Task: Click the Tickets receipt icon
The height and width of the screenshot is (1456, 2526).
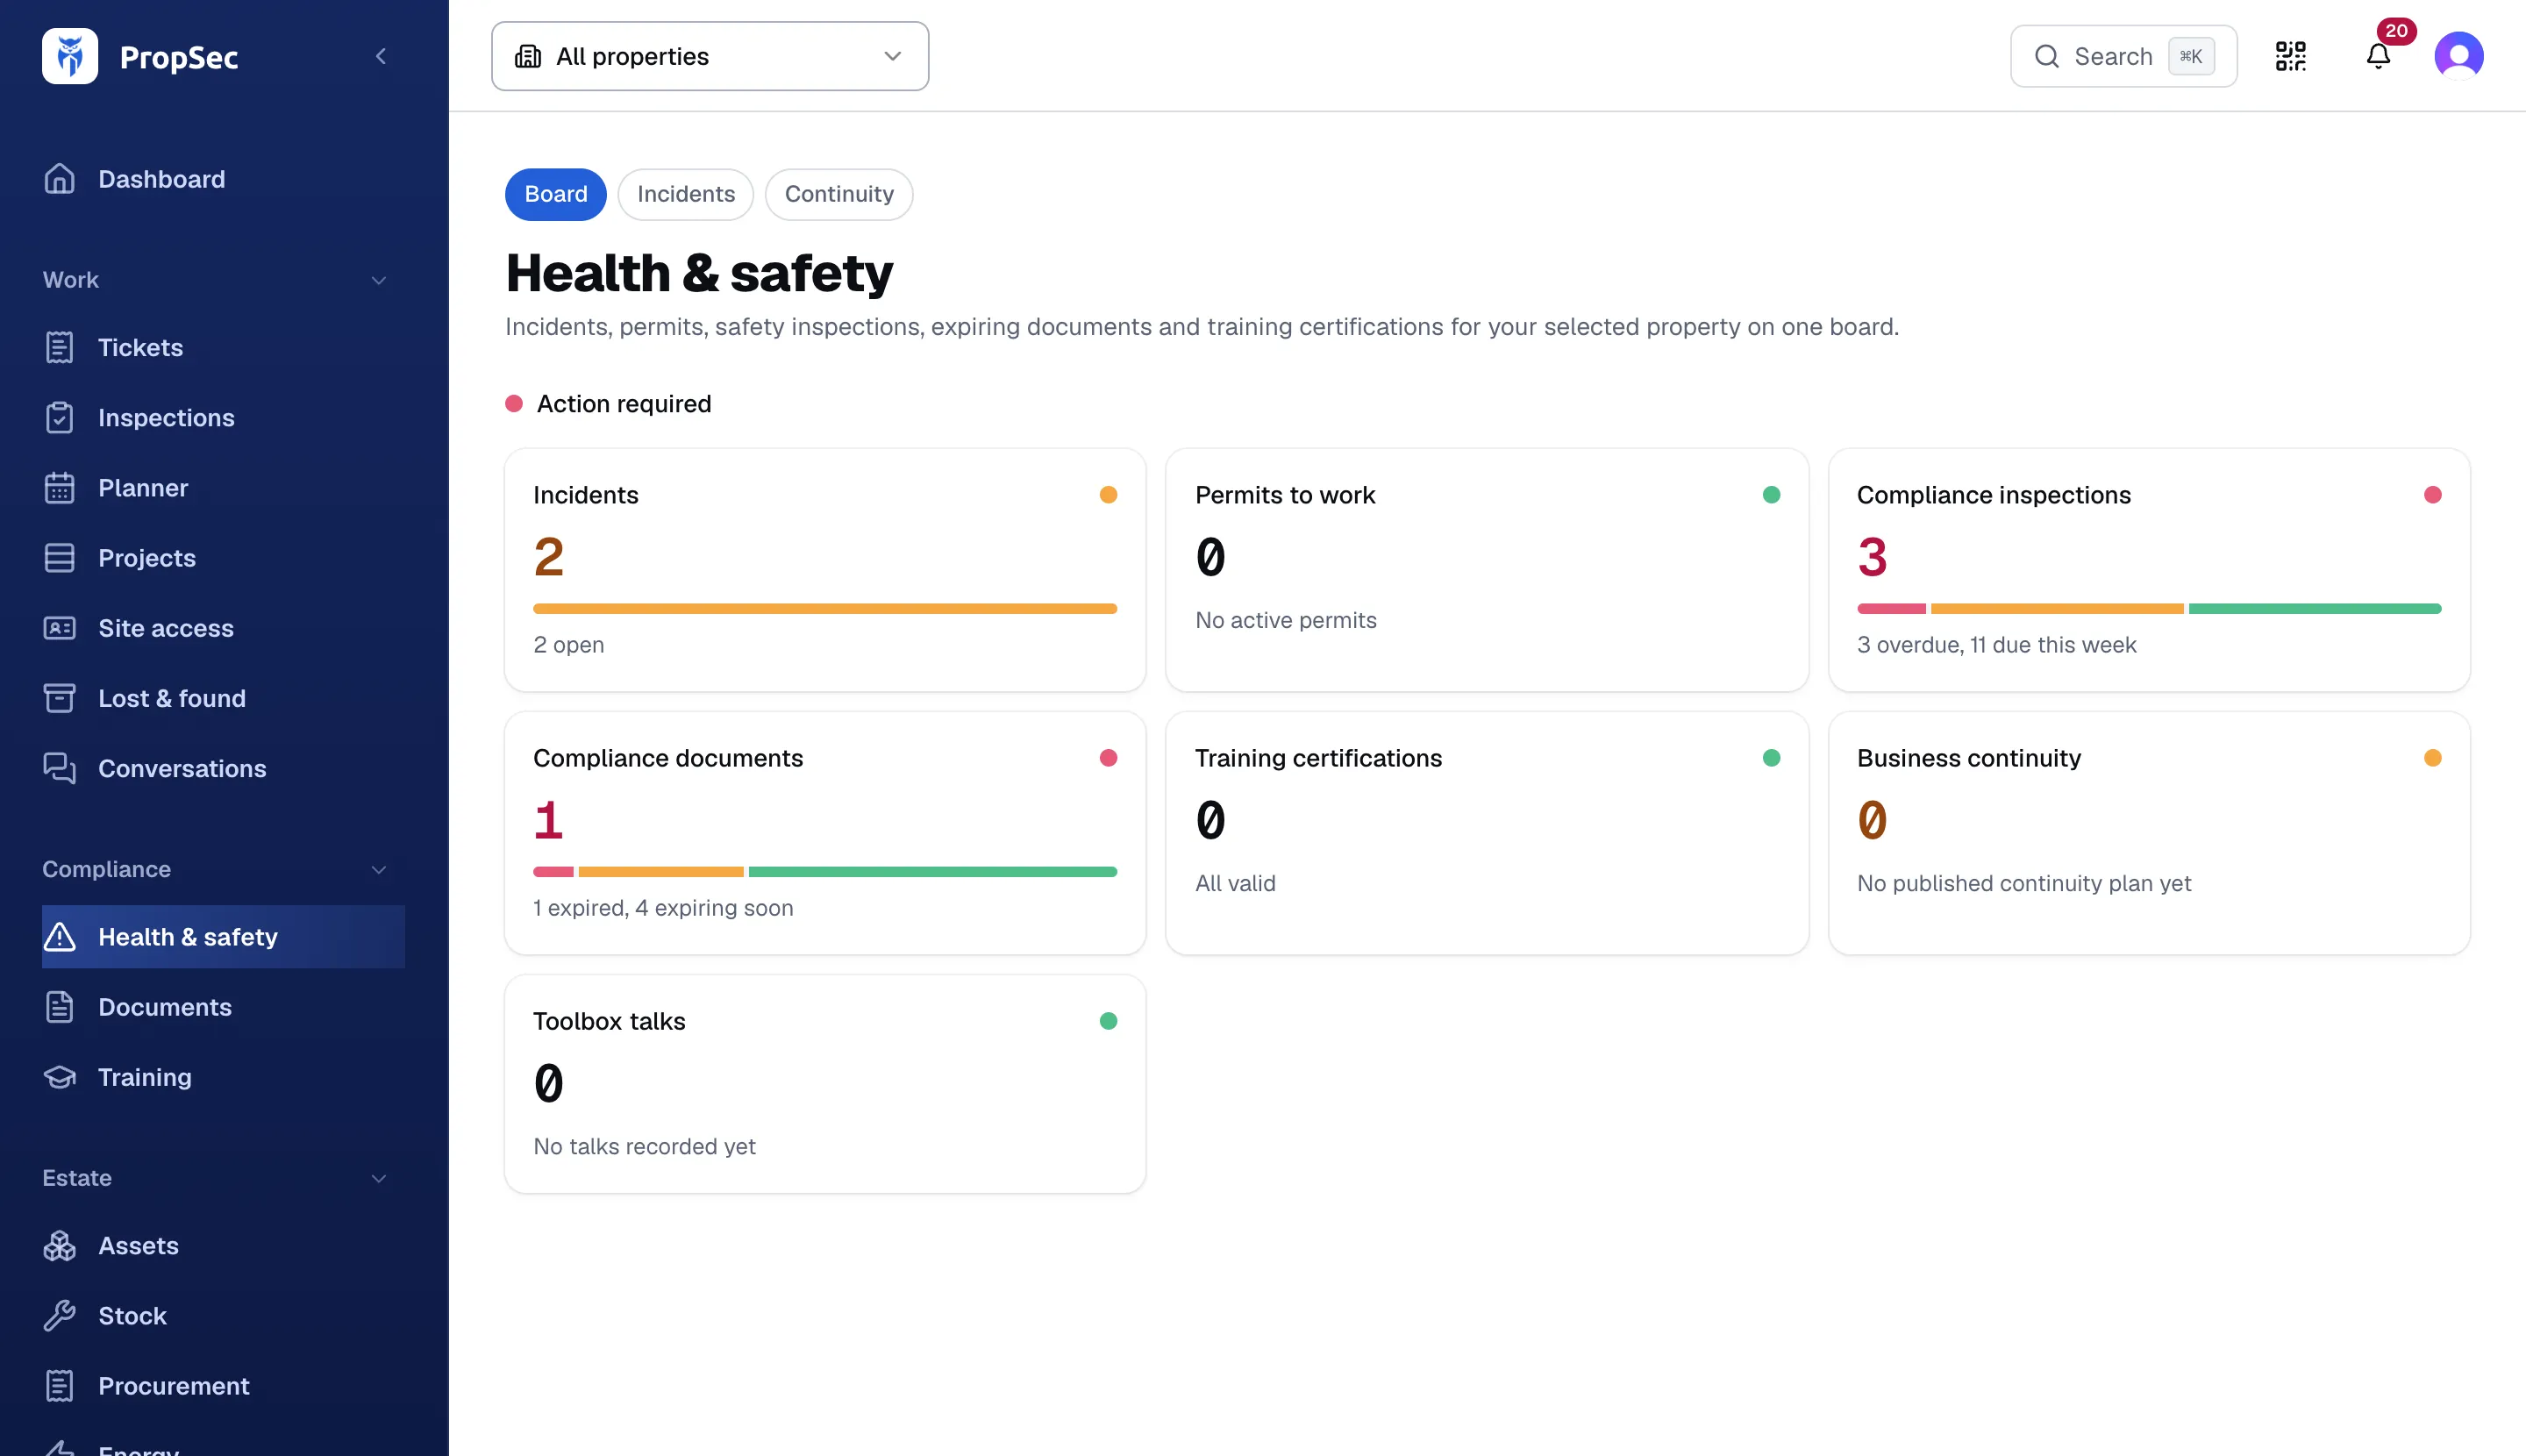Action: click(x=60, y=347)
